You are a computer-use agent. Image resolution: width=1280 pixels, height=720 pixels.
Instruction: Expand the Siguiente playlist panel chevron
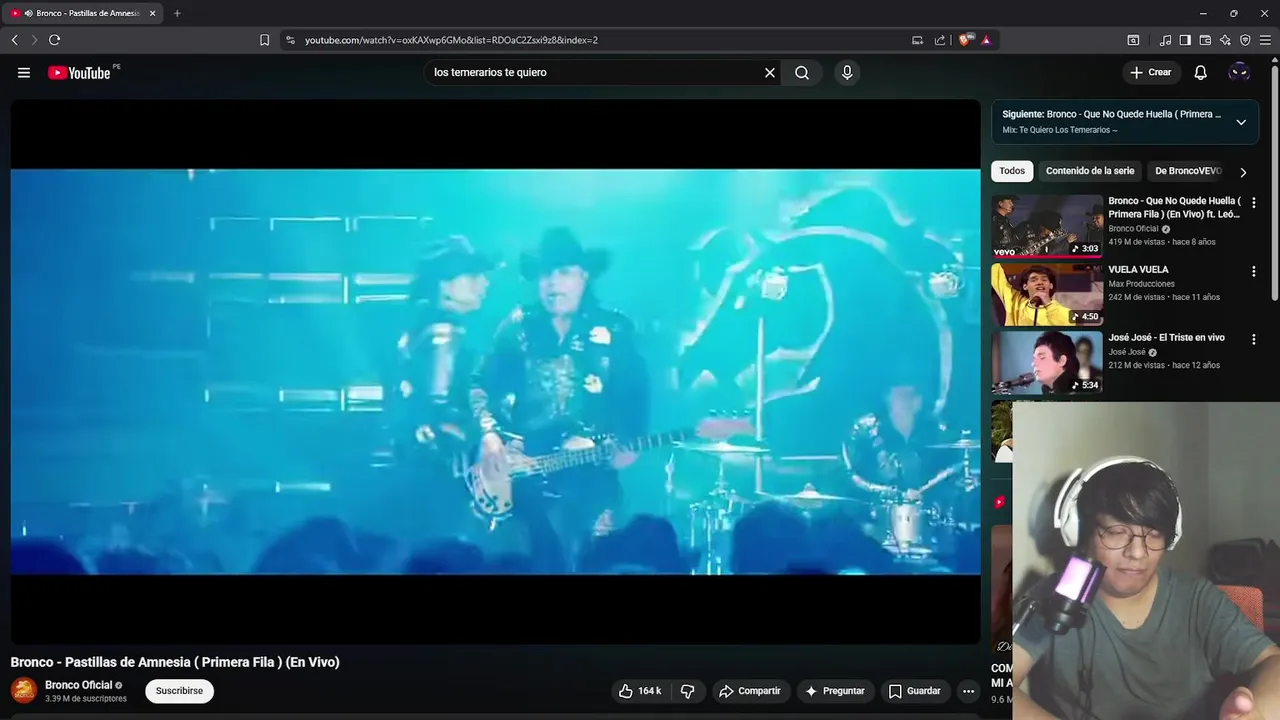tap(1241, 122)
